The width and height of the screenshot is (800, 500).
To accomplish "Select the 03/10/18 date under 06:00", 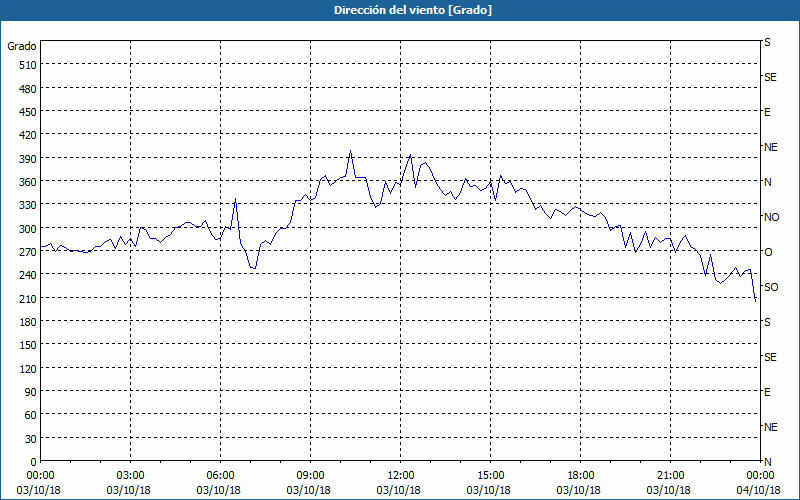I will pos(218,490).
